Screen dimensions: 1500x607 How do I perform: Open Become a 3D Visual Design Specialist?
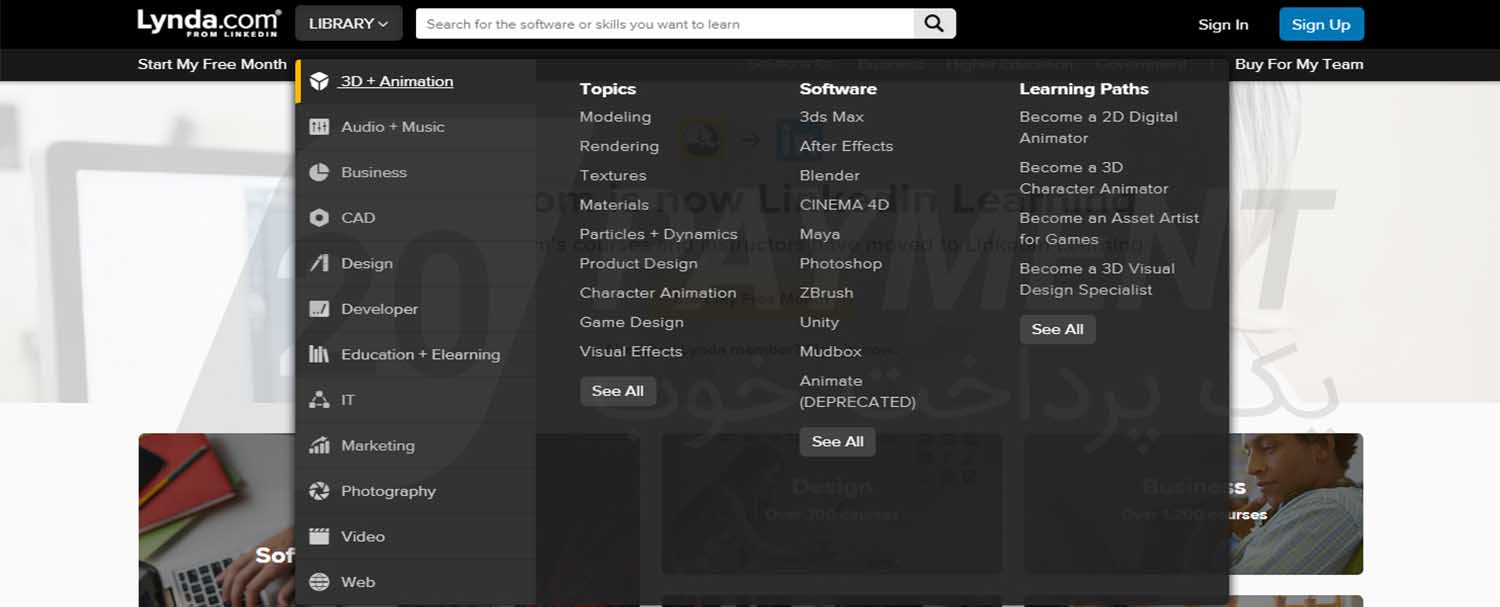(1097, 279)
